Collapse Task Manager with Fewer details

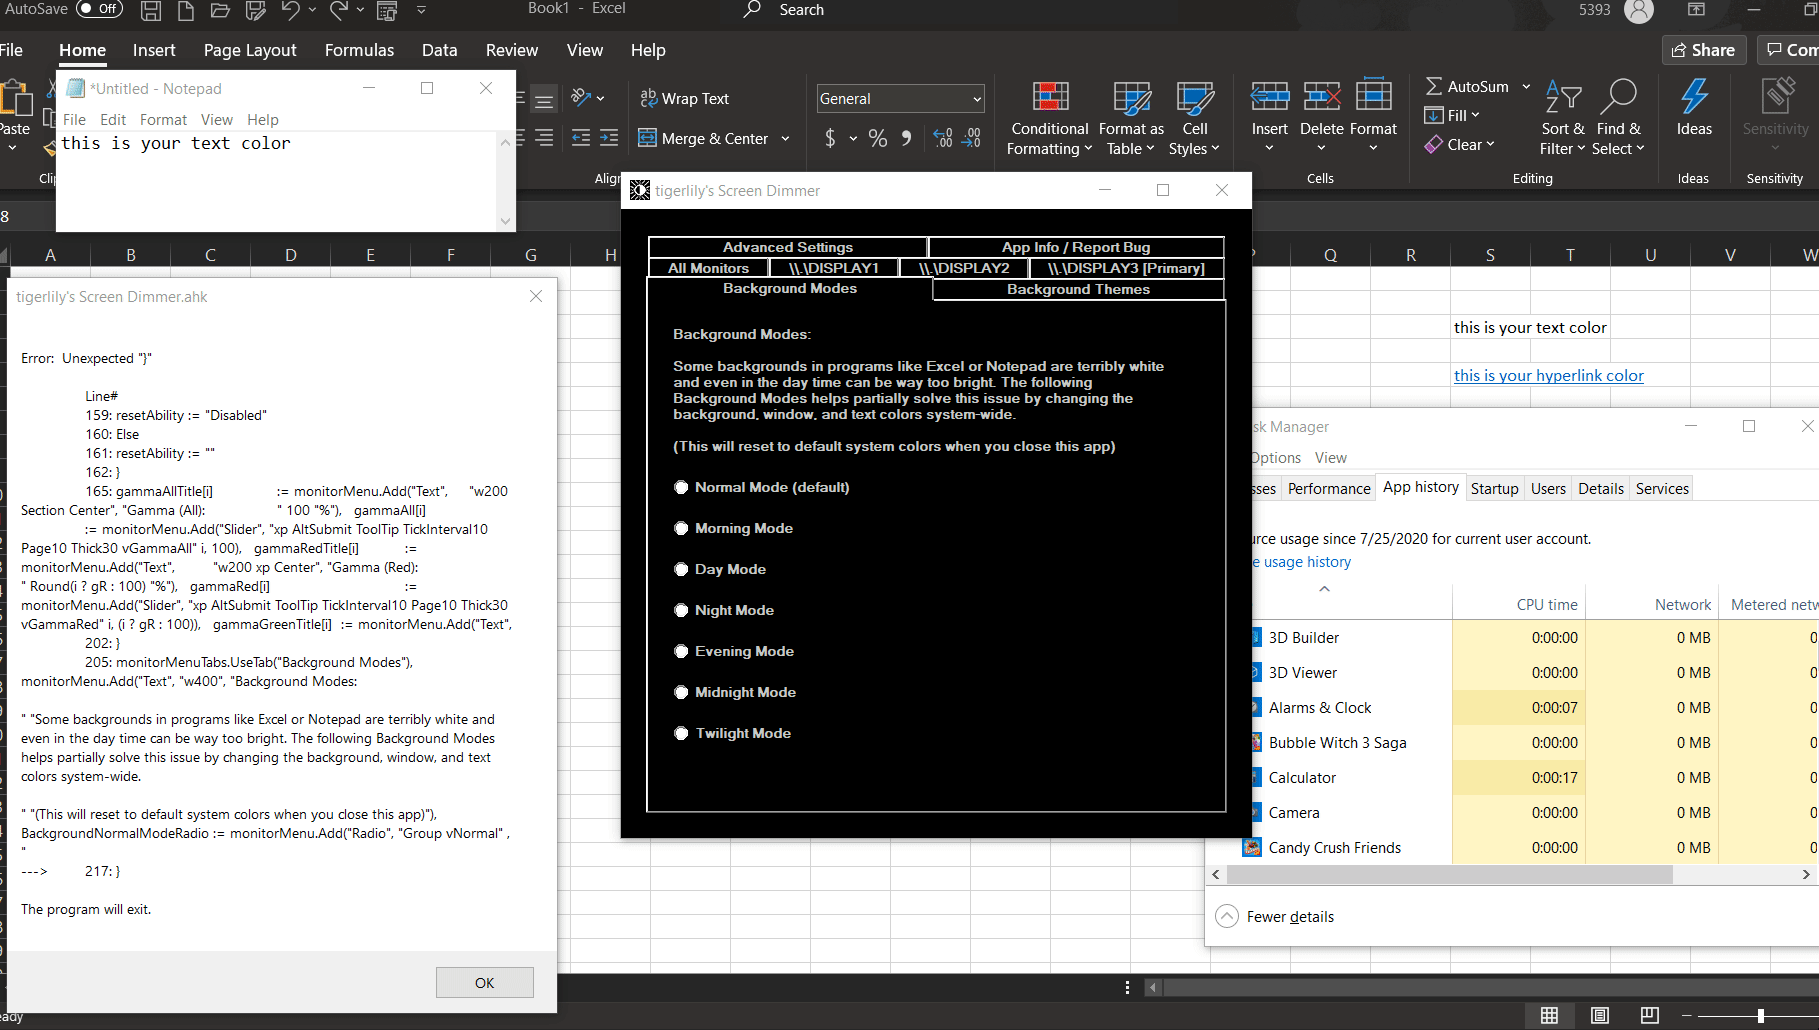click(1275, 916)
